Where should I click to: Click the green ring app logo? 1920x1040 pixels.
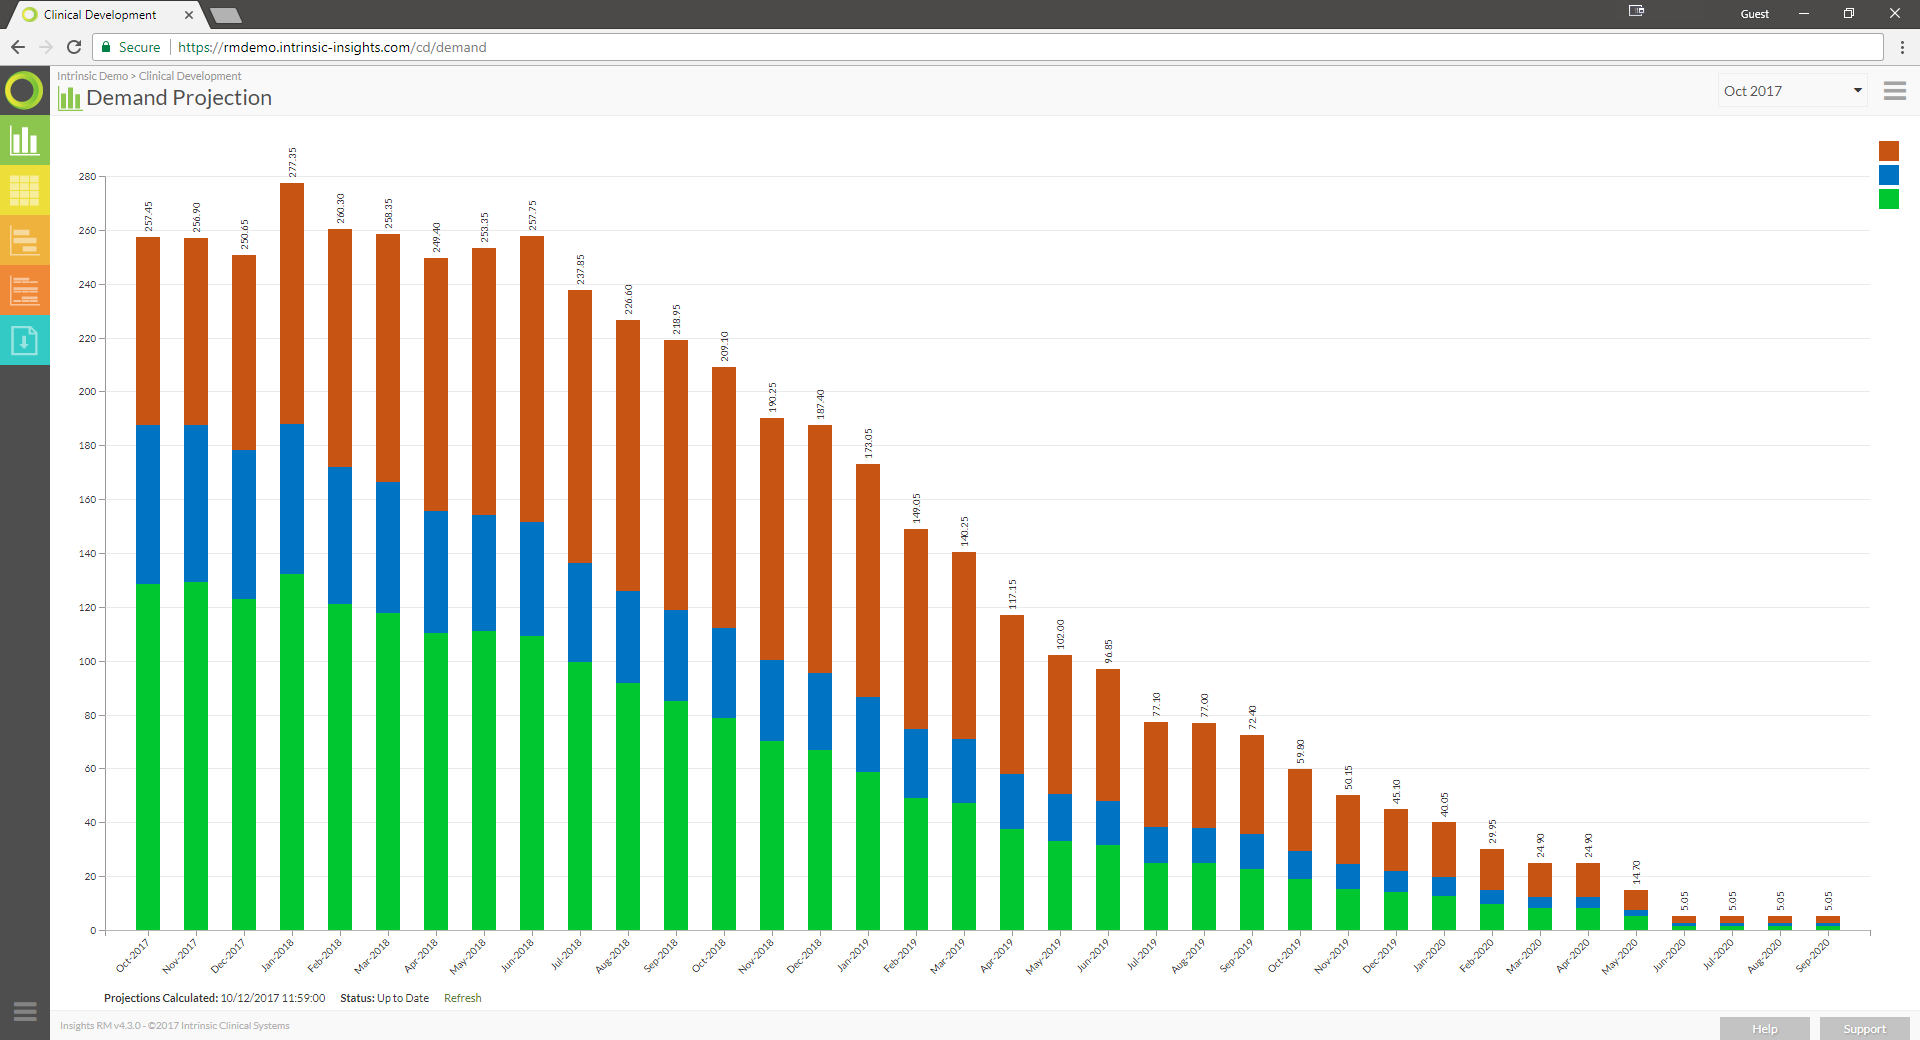tap(24, 91)
